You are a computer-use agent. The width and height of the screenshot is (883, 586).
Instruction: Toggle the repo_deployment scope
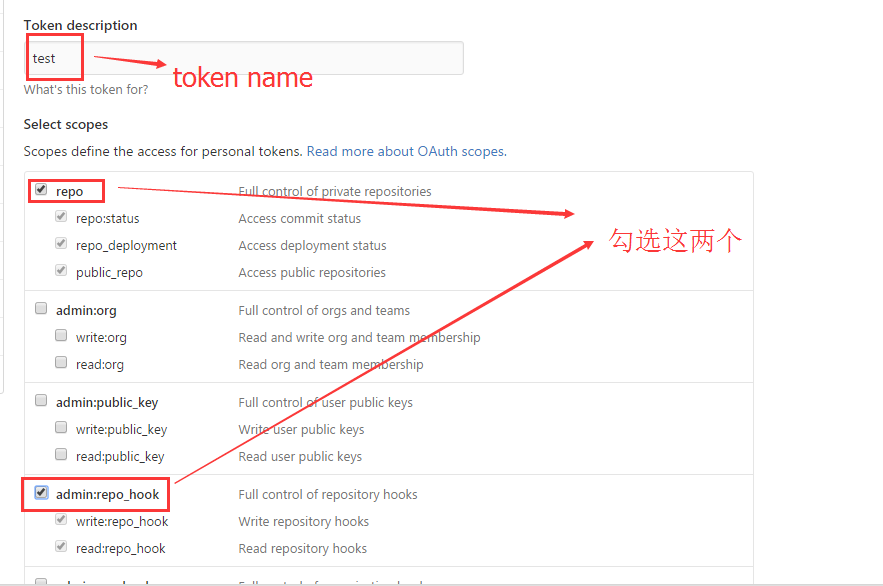pos(61,242)
